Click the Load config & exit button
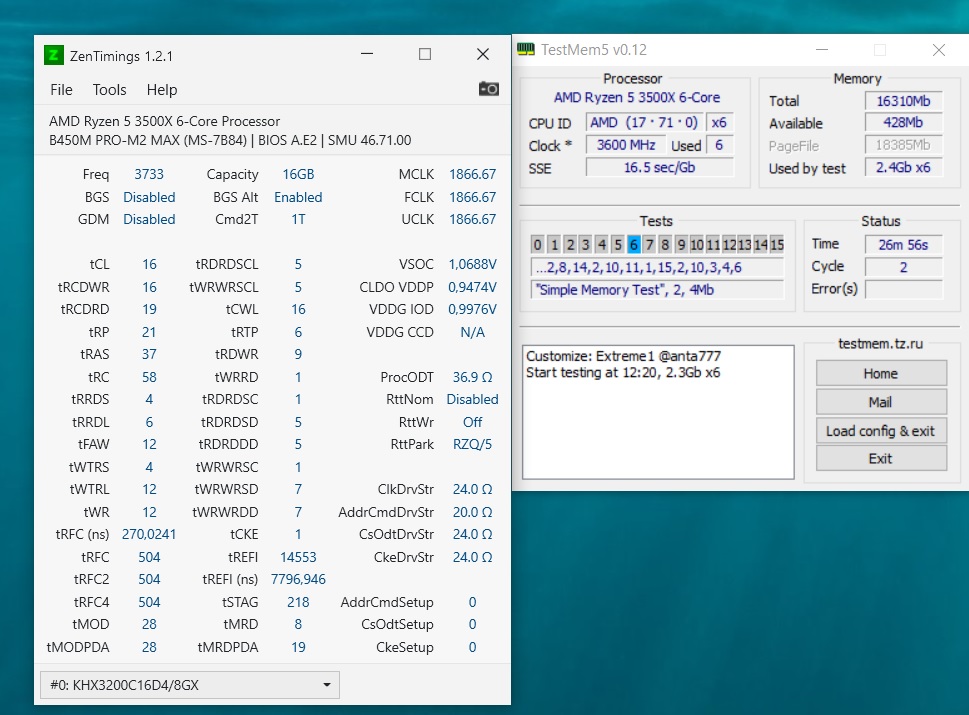 [880, 431]
